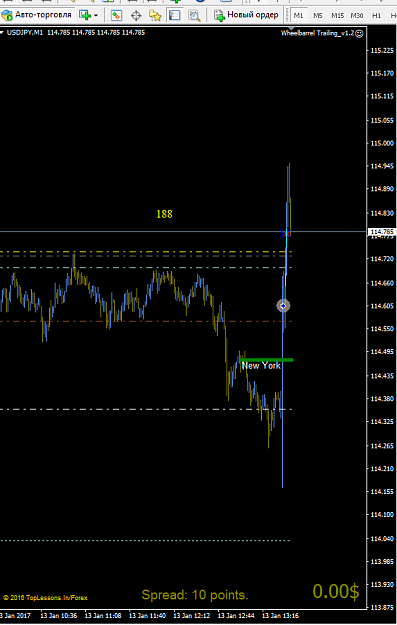The height and width of the screenshot is (625, 397).
Task: Click the 13 Jan 12:12 time axis label
Action: [x=192, y=616]
